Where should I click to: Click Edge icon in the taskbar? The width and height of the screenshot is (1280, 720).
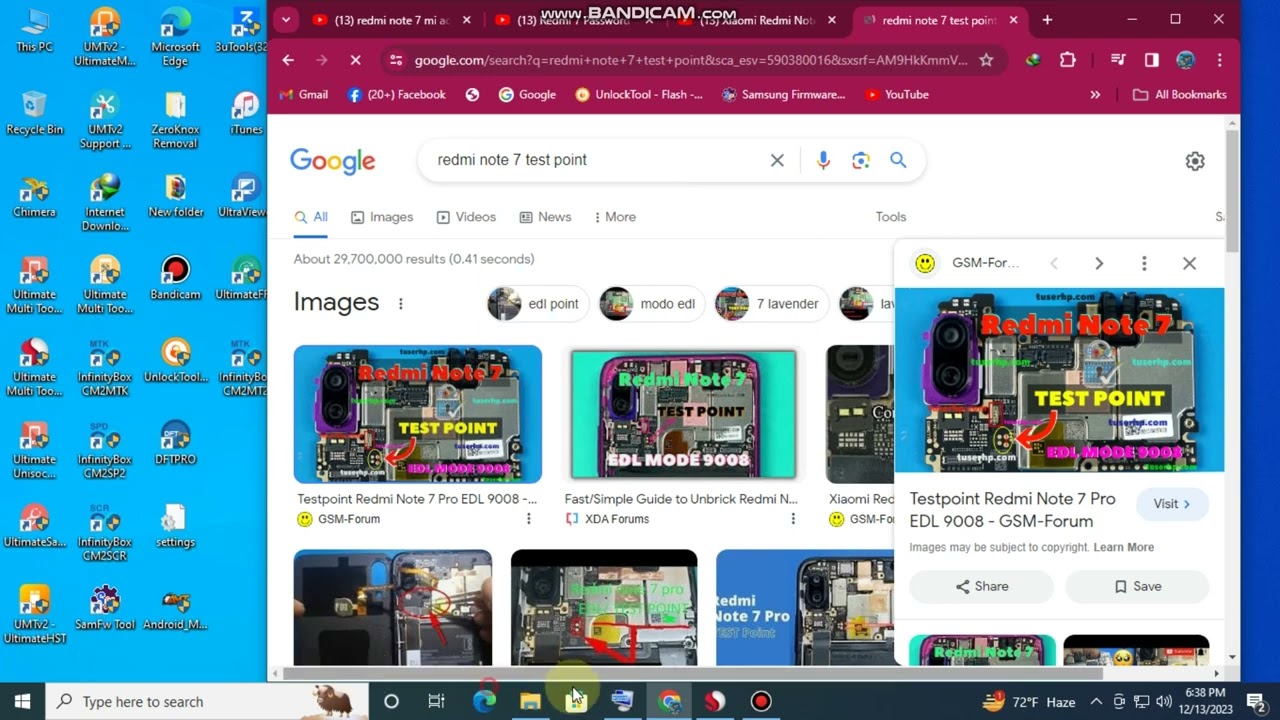click(x=484, y=701)
